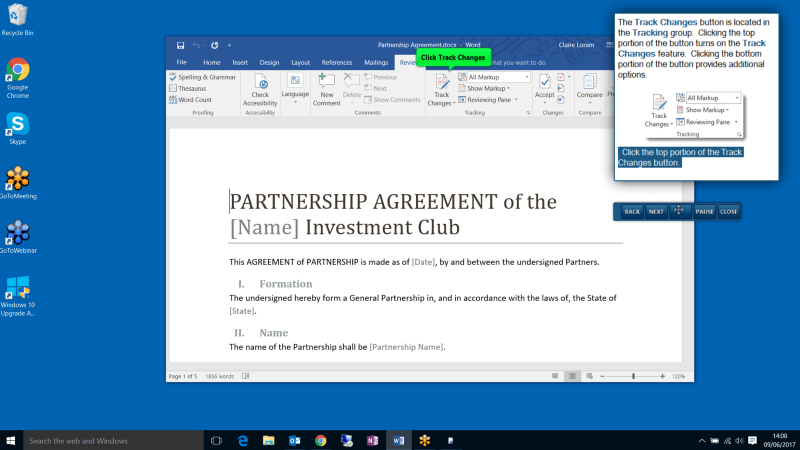Click the Zoom Out minus button
The image size is (800, 450).
click(x=603, y=377)
